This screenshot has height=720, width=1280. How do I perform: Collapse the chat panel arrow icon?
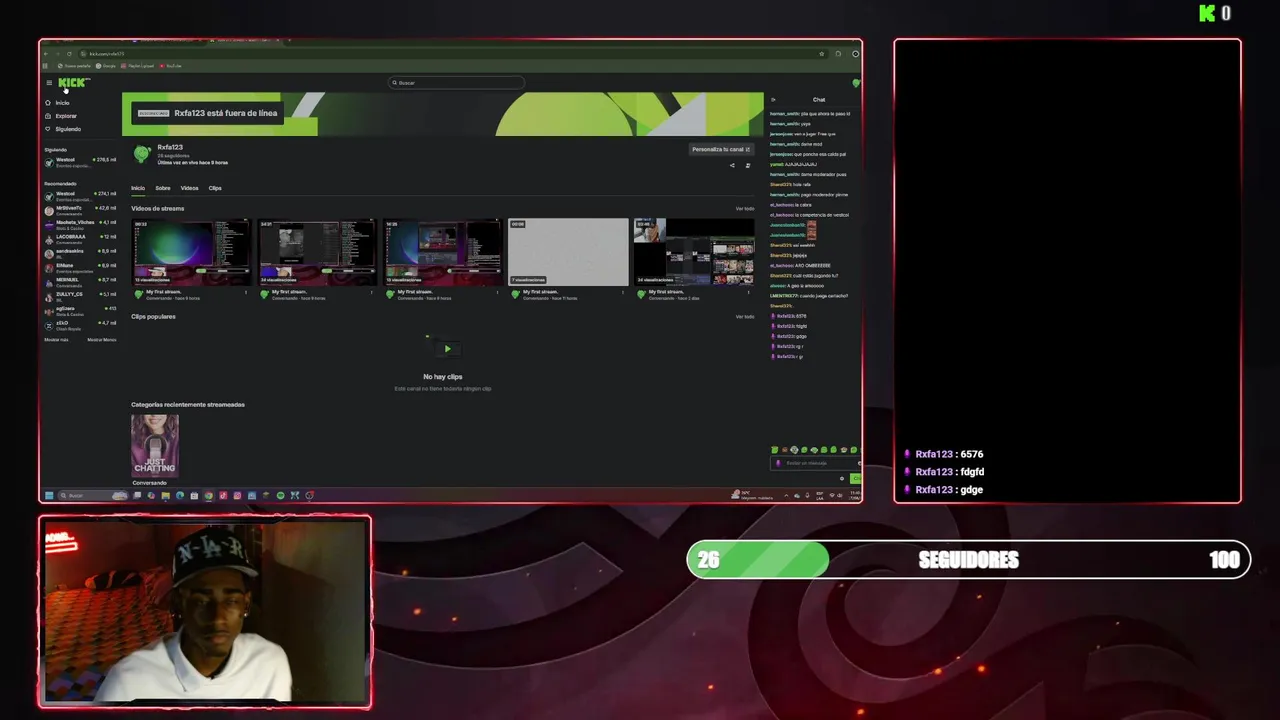tap(773, 100)
